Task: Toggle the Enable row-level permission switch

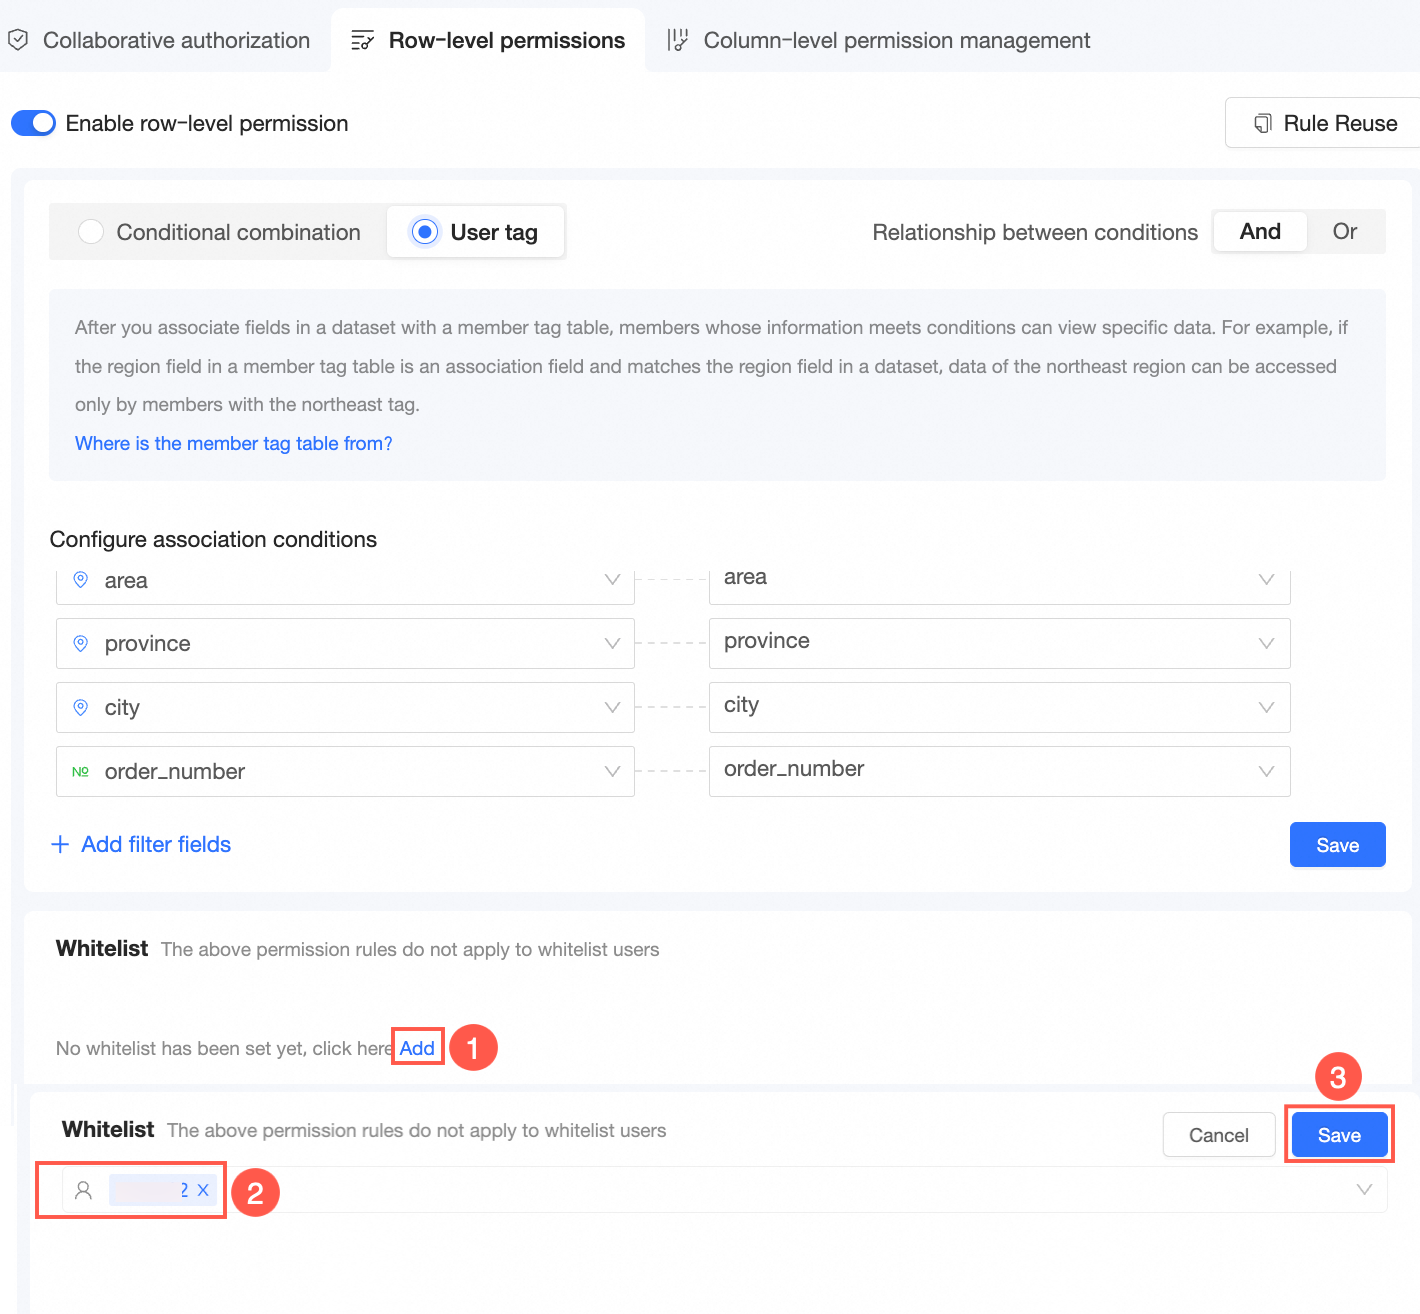Action: [33, 123]
